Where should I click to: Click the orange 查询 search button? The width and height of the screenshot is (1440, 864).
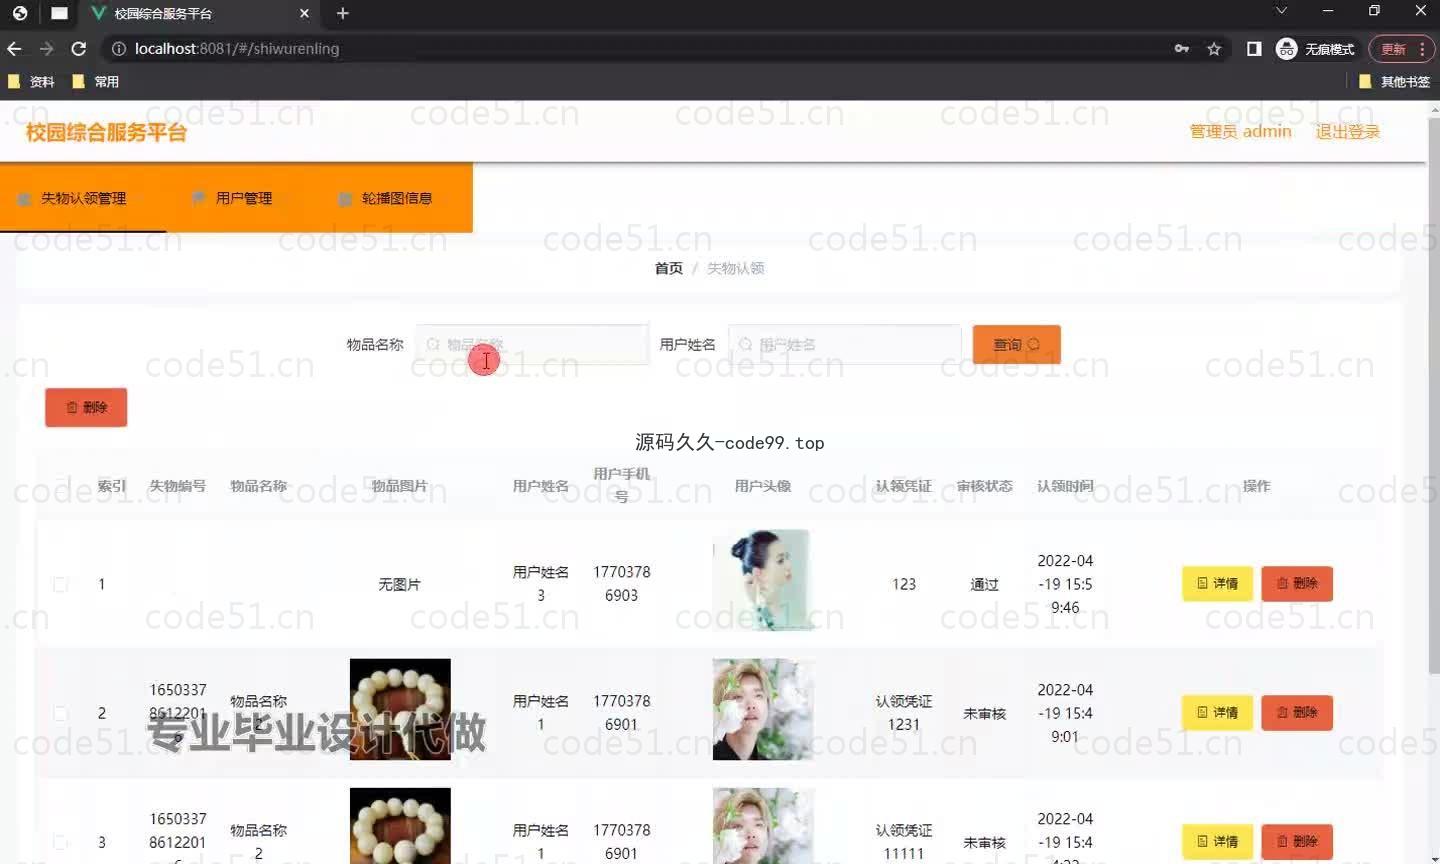(1016, 344)
